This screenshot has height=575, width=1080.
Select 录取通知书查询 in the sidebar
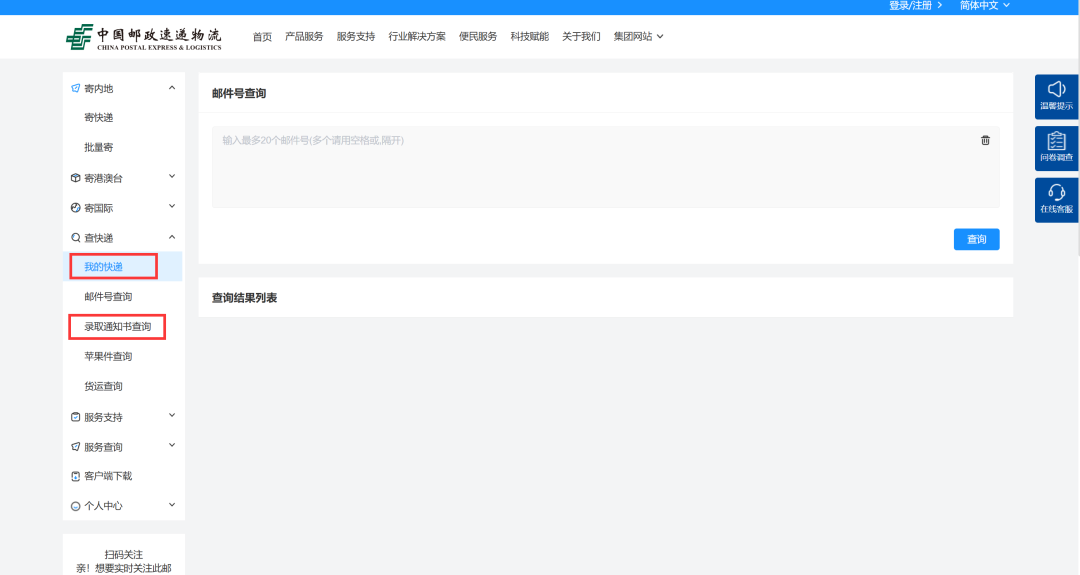[x=118, y=326]
